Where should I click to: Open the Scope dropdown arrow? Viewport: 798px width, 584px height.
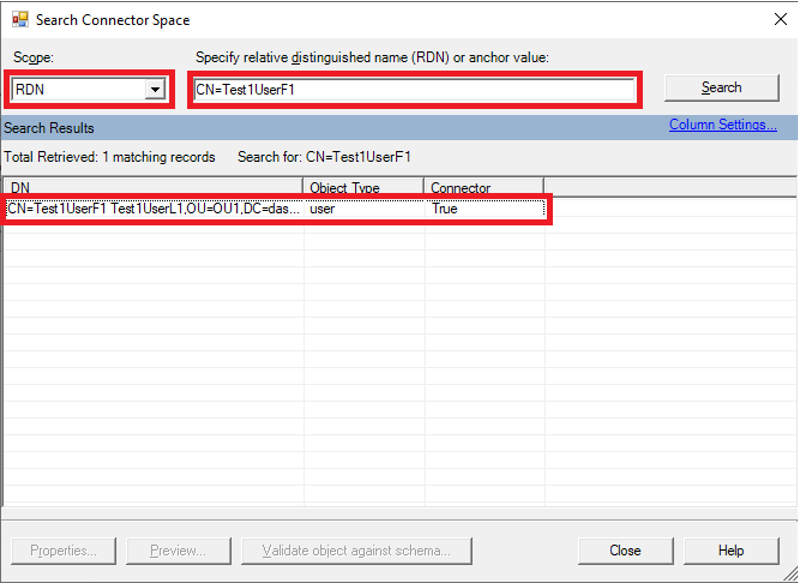(x=155, y=90)
